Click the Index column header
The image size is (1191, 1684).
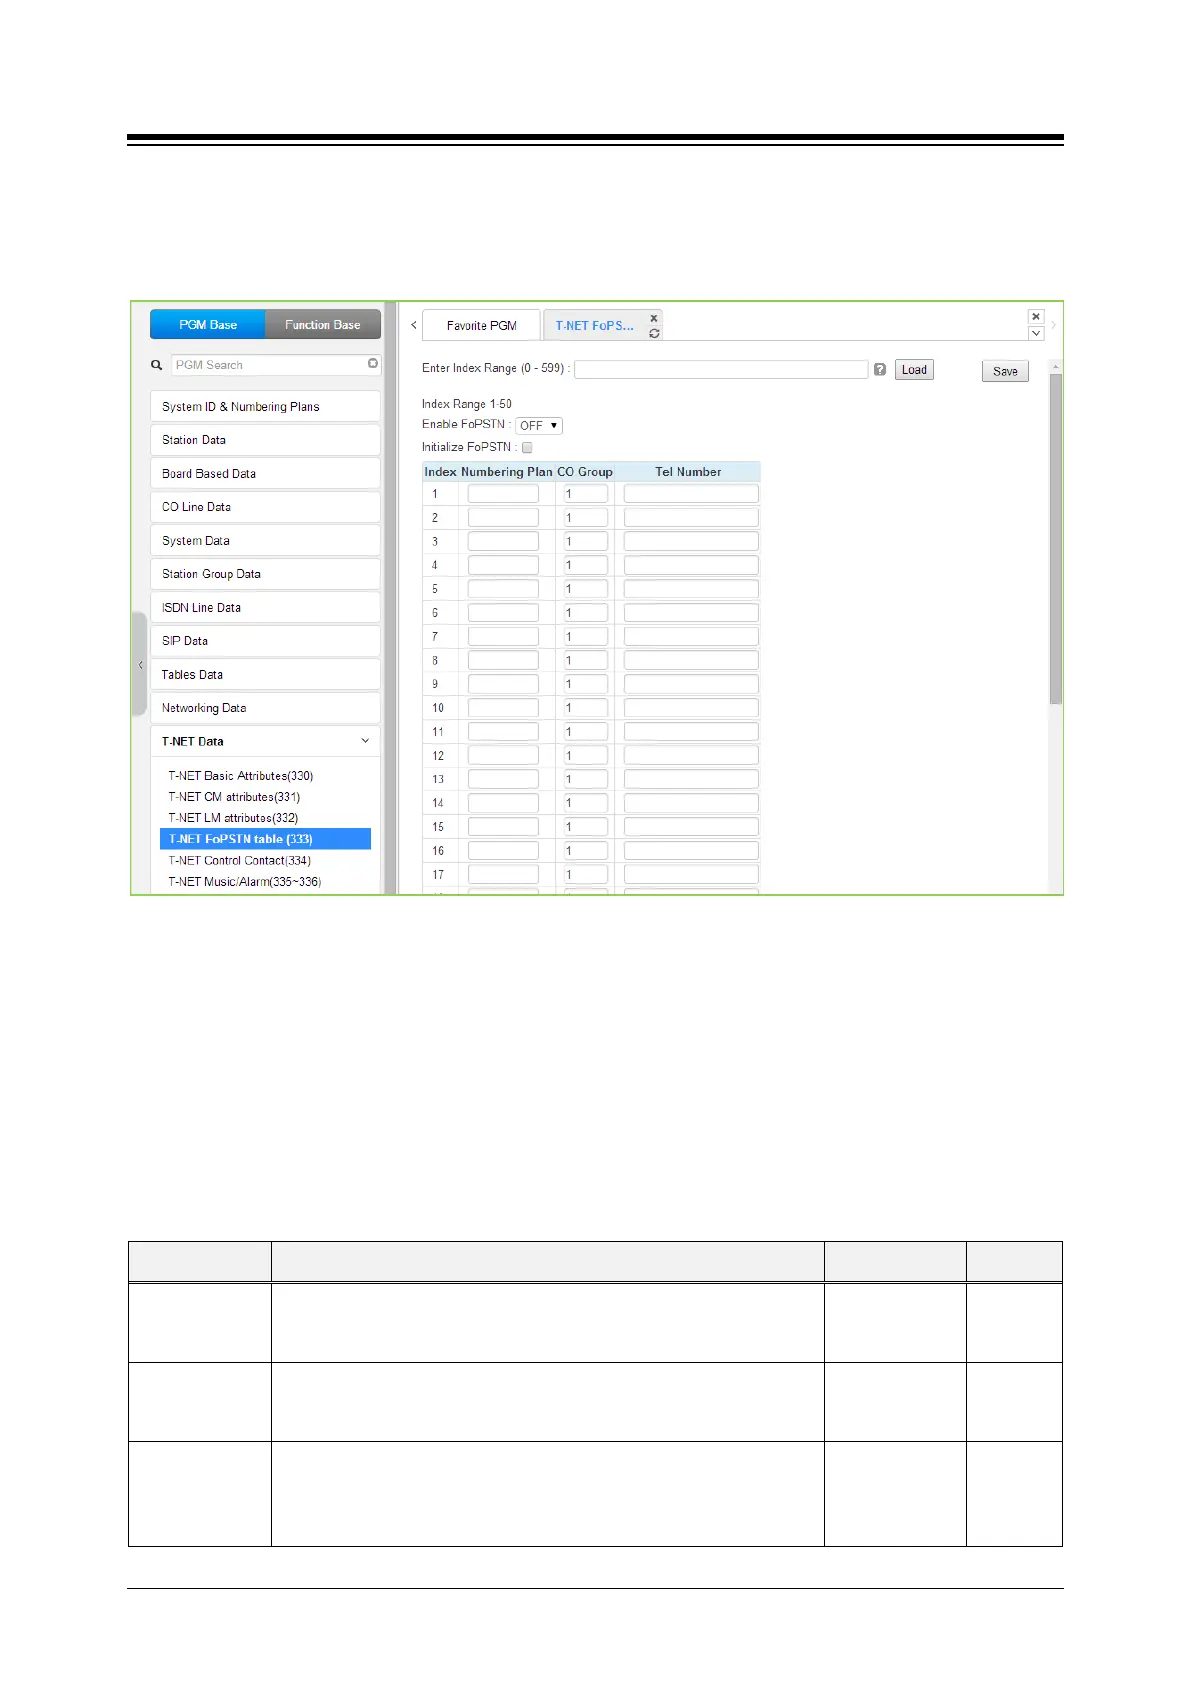click(440, 472)
